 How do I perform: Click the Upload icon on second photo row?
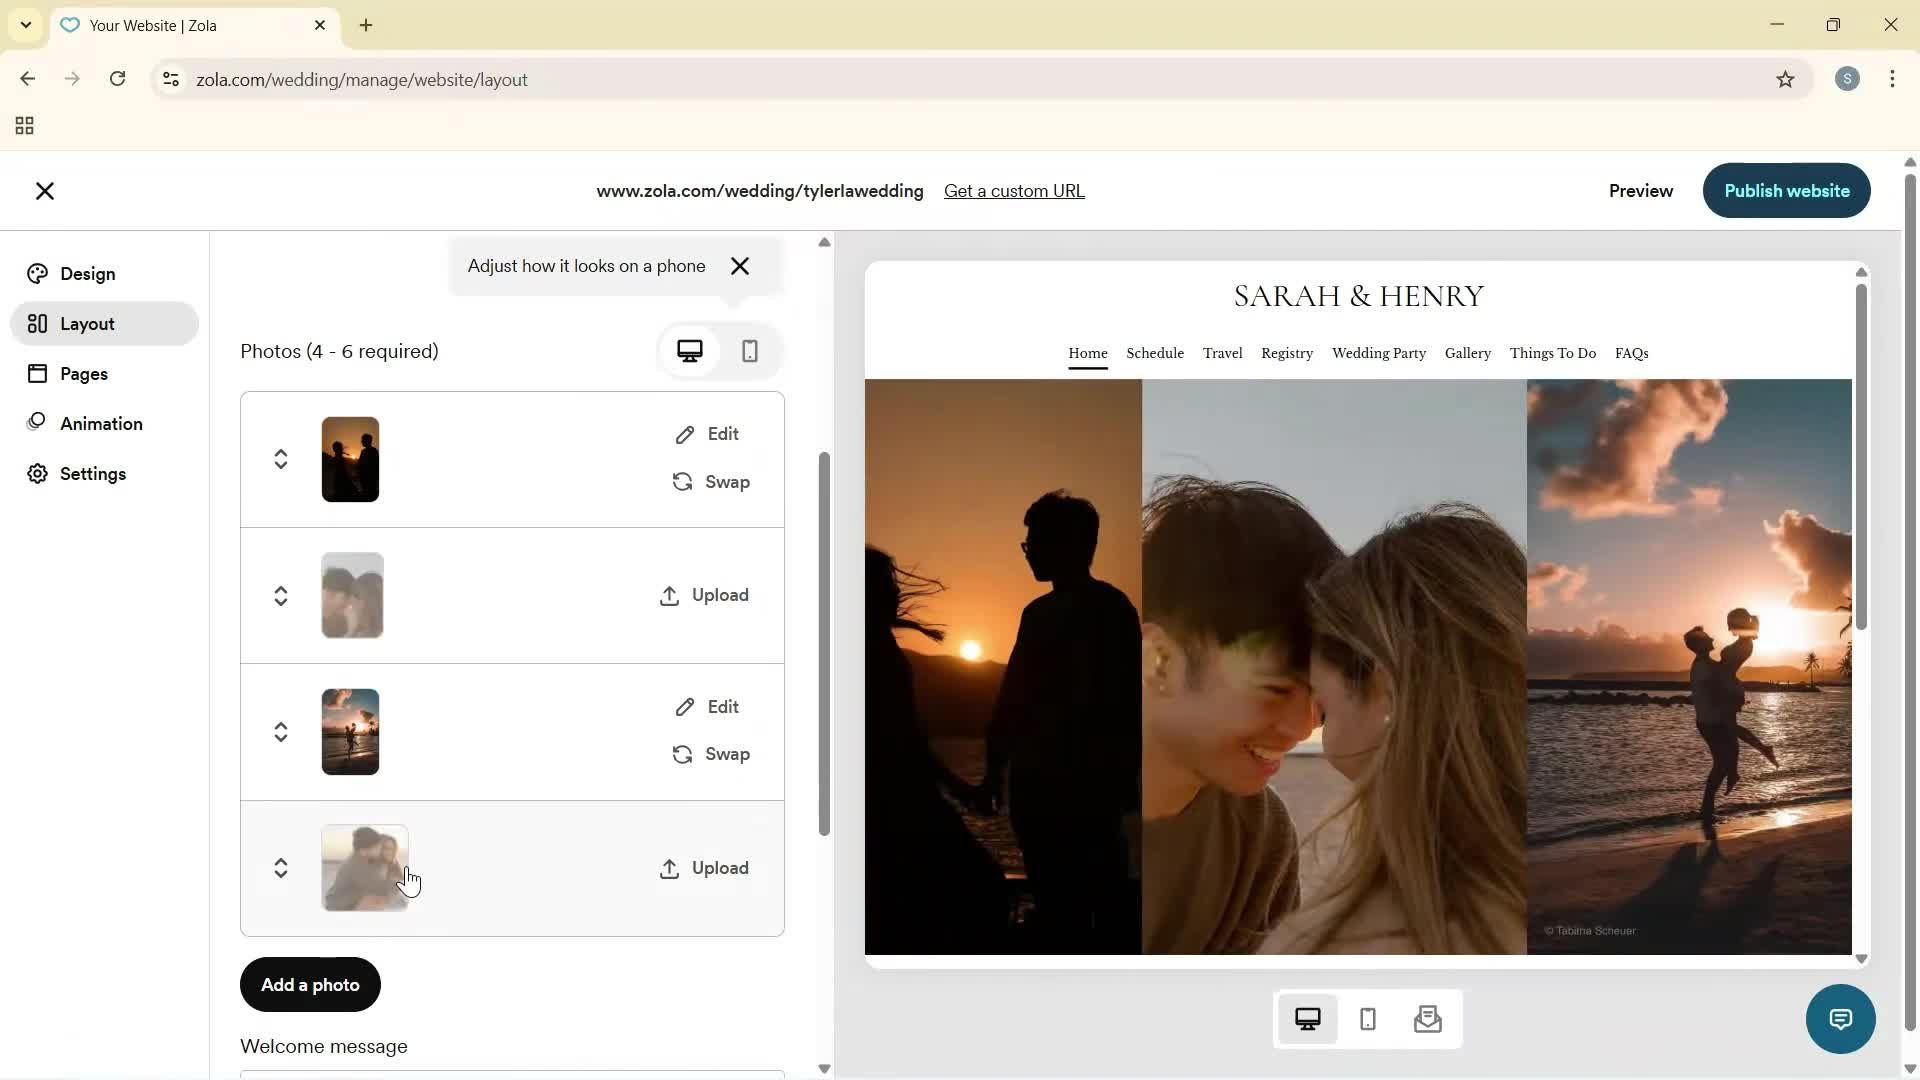coord(669,595)
